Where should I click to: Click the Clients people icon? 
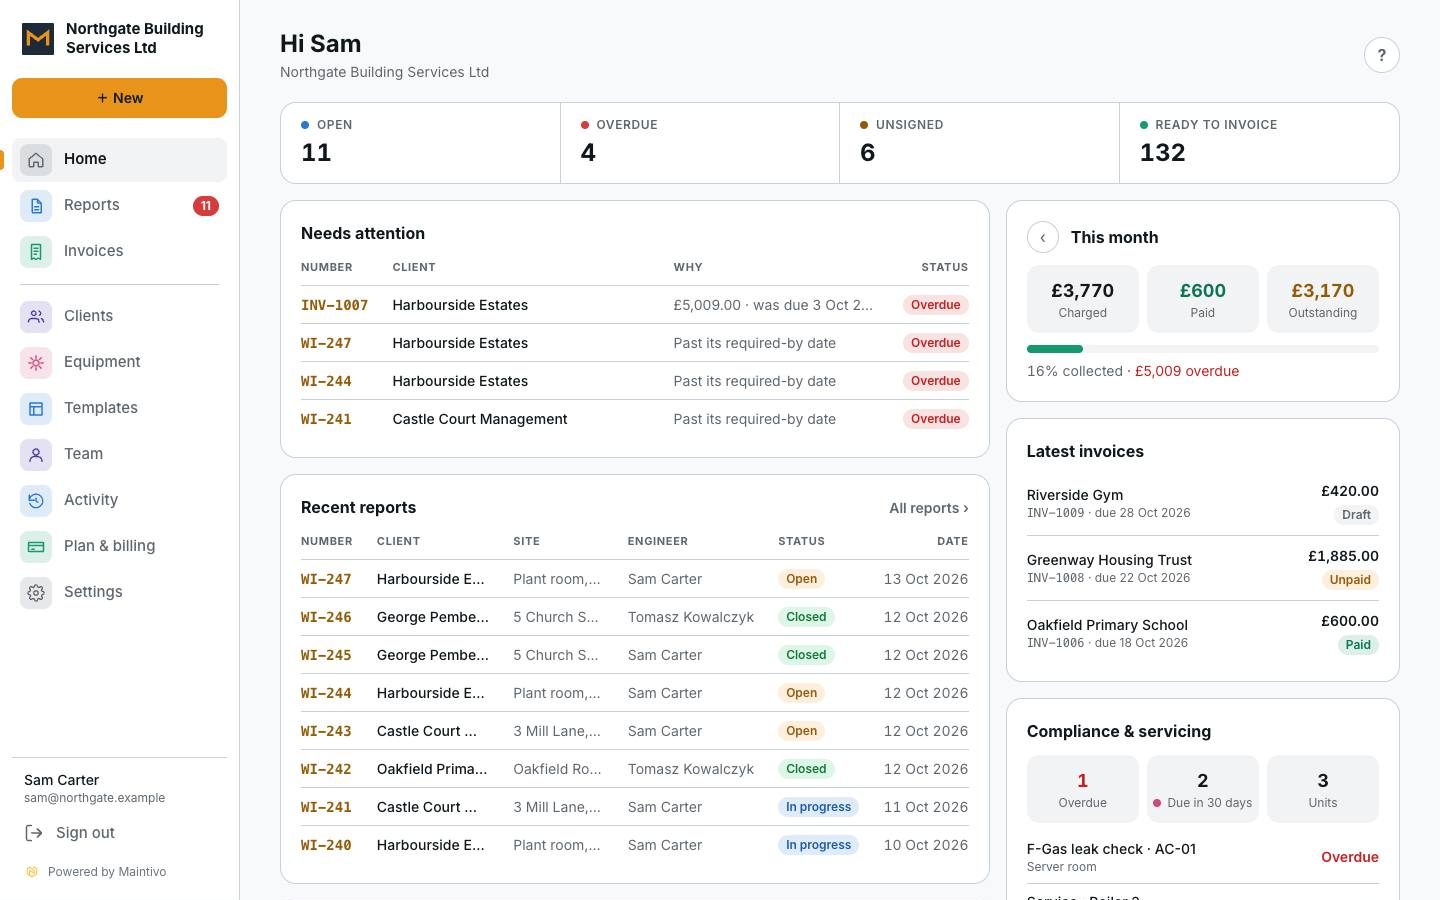pyautogui.click(x=36, y=317)
